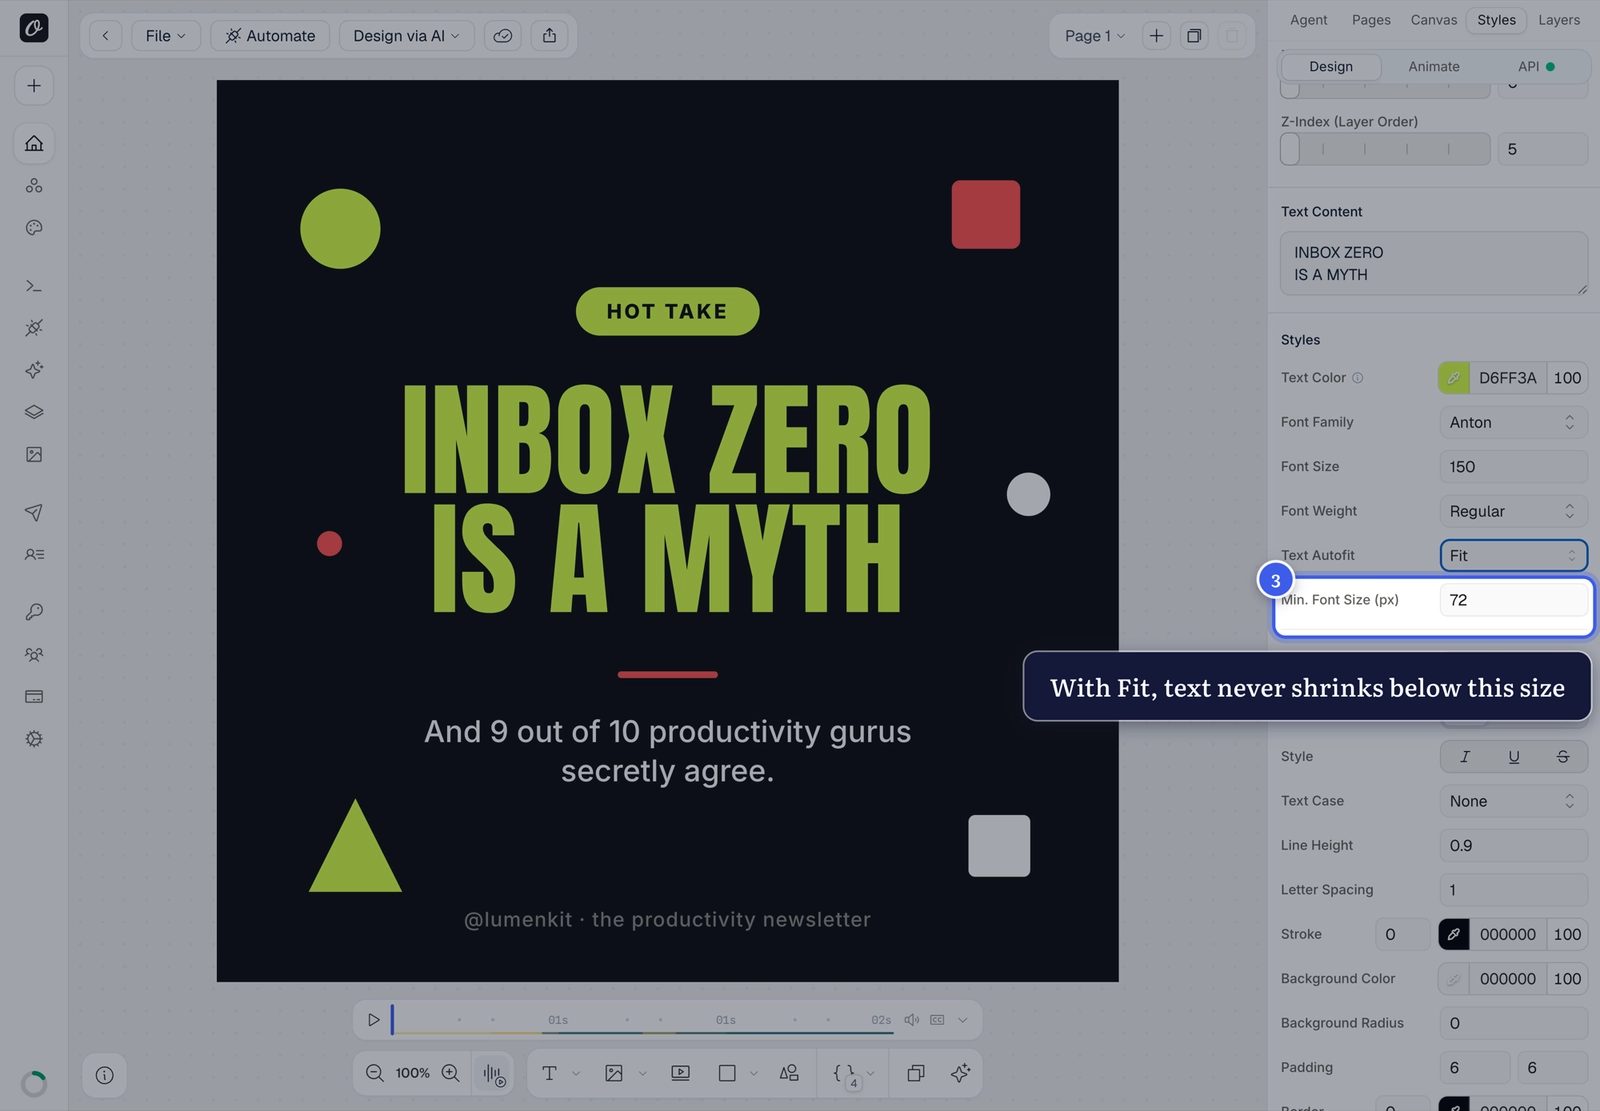Open the Text Case dropdown showing None
This screenshot has width=1600, height=1111.
coord(1513,801)
